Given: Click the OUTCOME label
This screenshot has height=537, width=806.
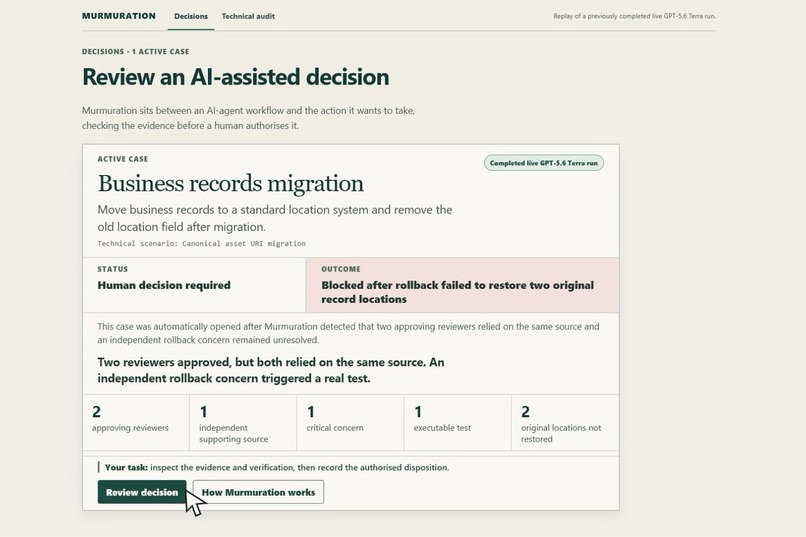Looking at the screenshot, I should pos(341,269).
